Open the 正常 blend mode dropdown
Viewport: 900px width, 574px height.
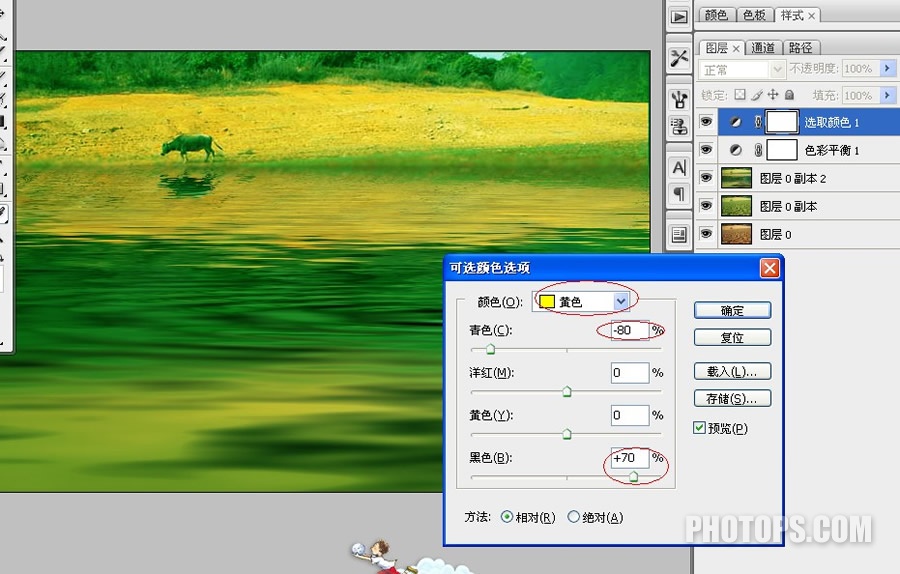coord(742,69)
